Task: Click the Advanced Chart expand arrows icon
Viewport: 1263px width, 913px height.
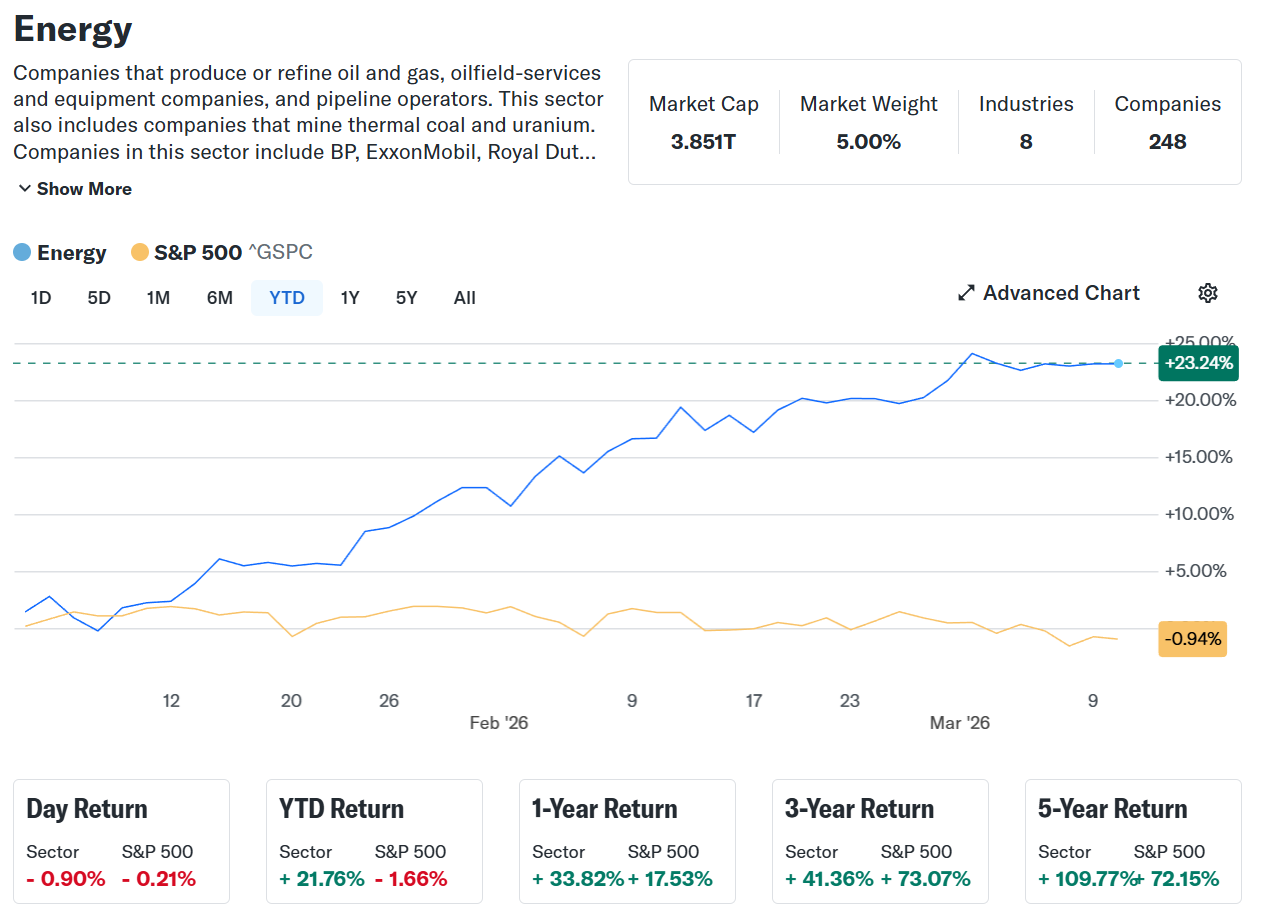Action: point(966,293)
